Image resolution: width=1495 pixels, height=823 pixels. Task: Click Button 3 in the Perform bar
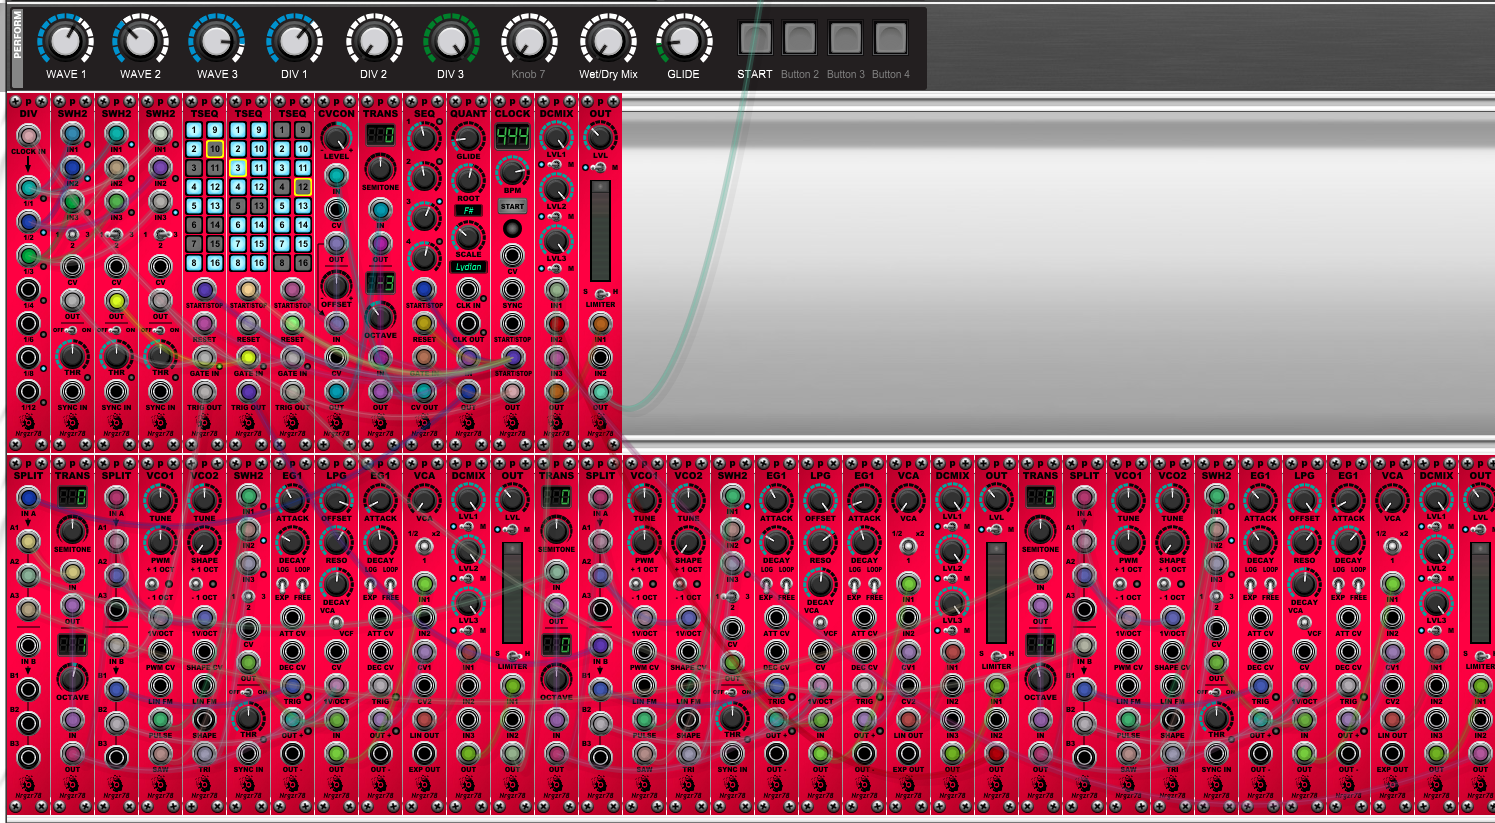(845, 38)
